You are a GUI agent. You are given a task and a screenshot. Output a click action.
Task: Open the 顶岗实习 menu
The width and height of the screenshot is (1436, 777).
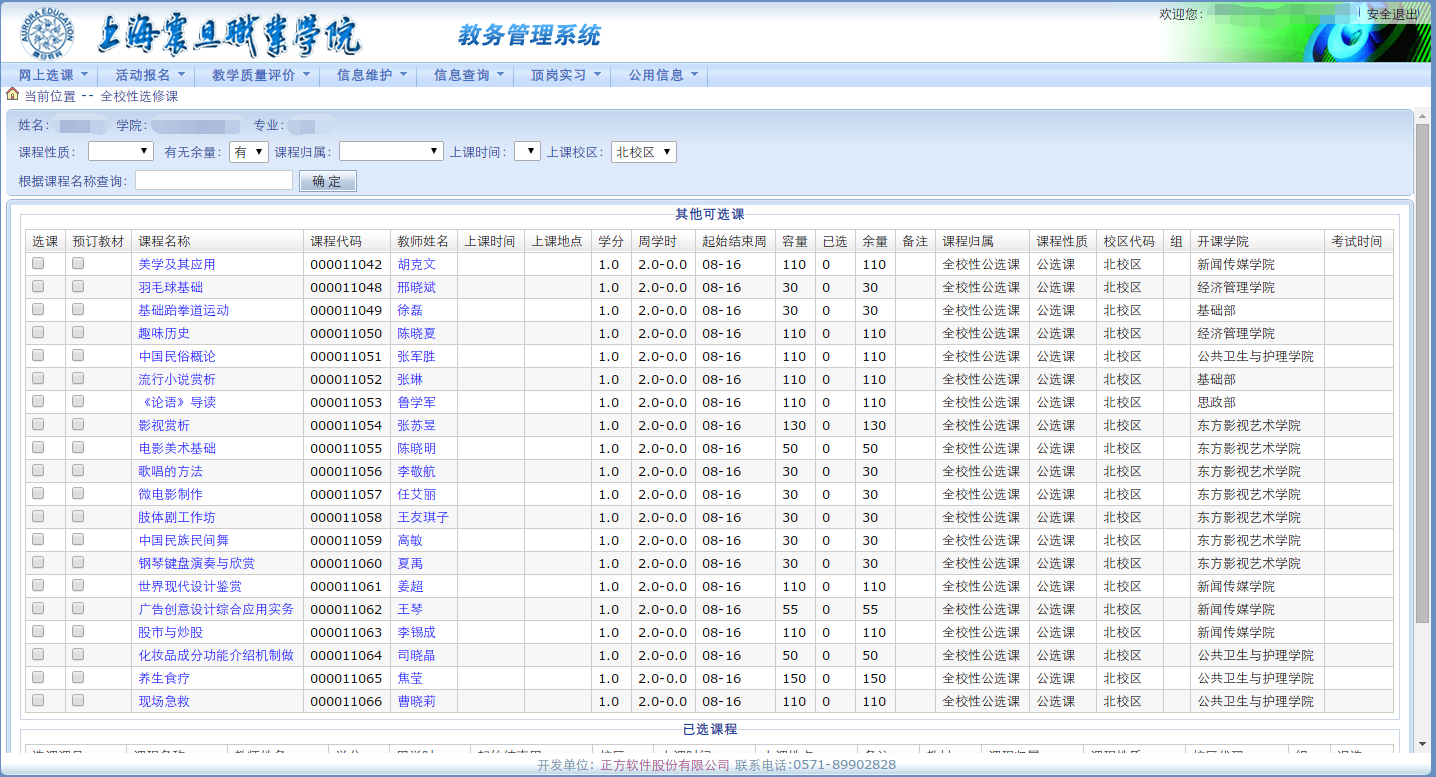pyautogui.click(x=565, y=75)
